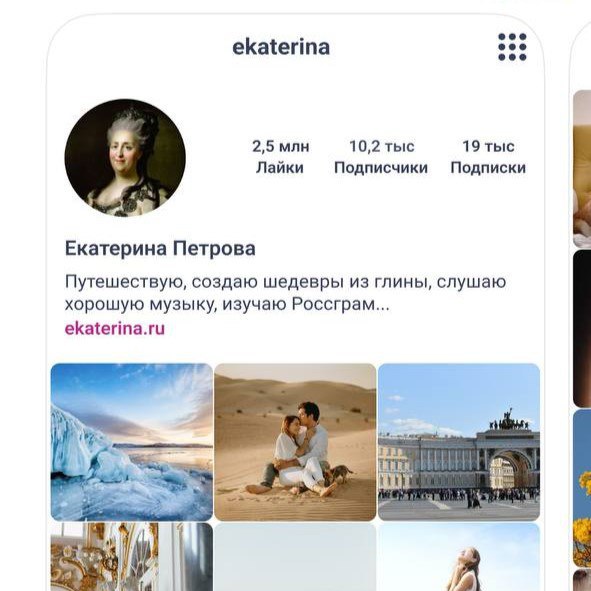Image resolution: width=591 pixels, height=591 pixels.
Task: View the 2,5 млн Лайки counter
Action: pos(280,157)
